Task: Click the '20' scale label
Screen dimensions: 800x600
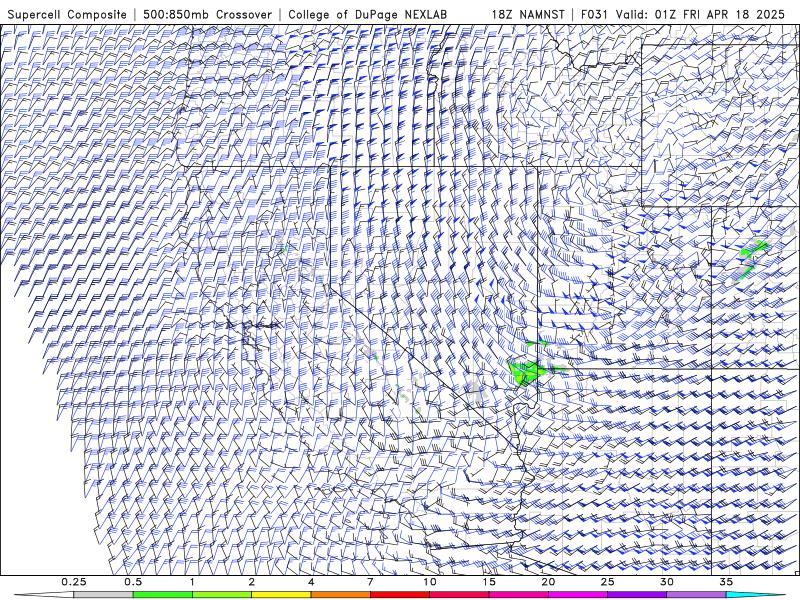Action: (548, 582)
